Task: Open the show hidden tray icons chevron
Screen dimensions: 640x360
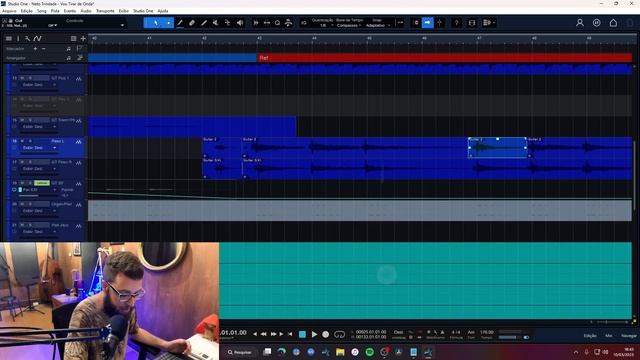Action: 576,352
